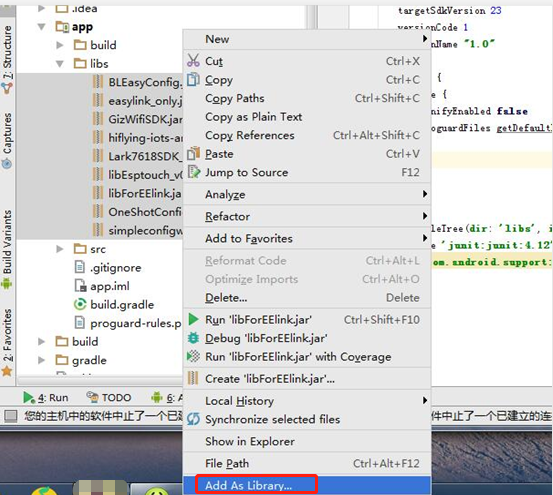This screenshot has width=553, height=495.
Task: Click the Debug bug icon
Action: tap(193, 338)
